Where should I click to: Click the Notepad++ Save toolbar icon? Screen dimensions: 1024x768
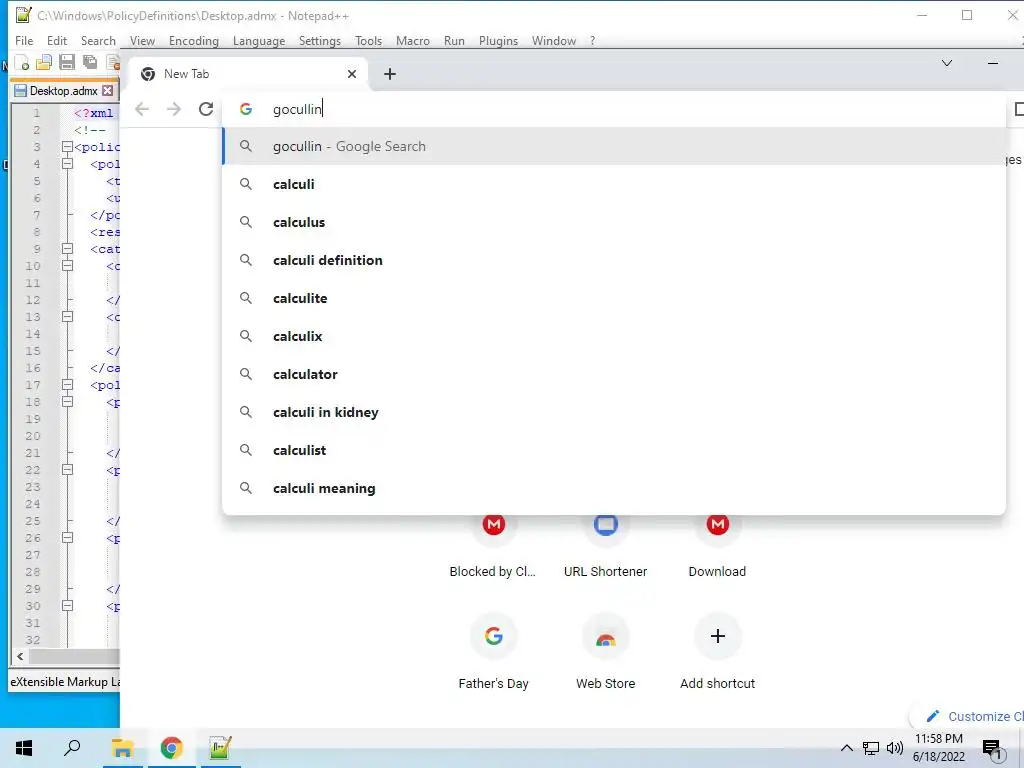67,63
